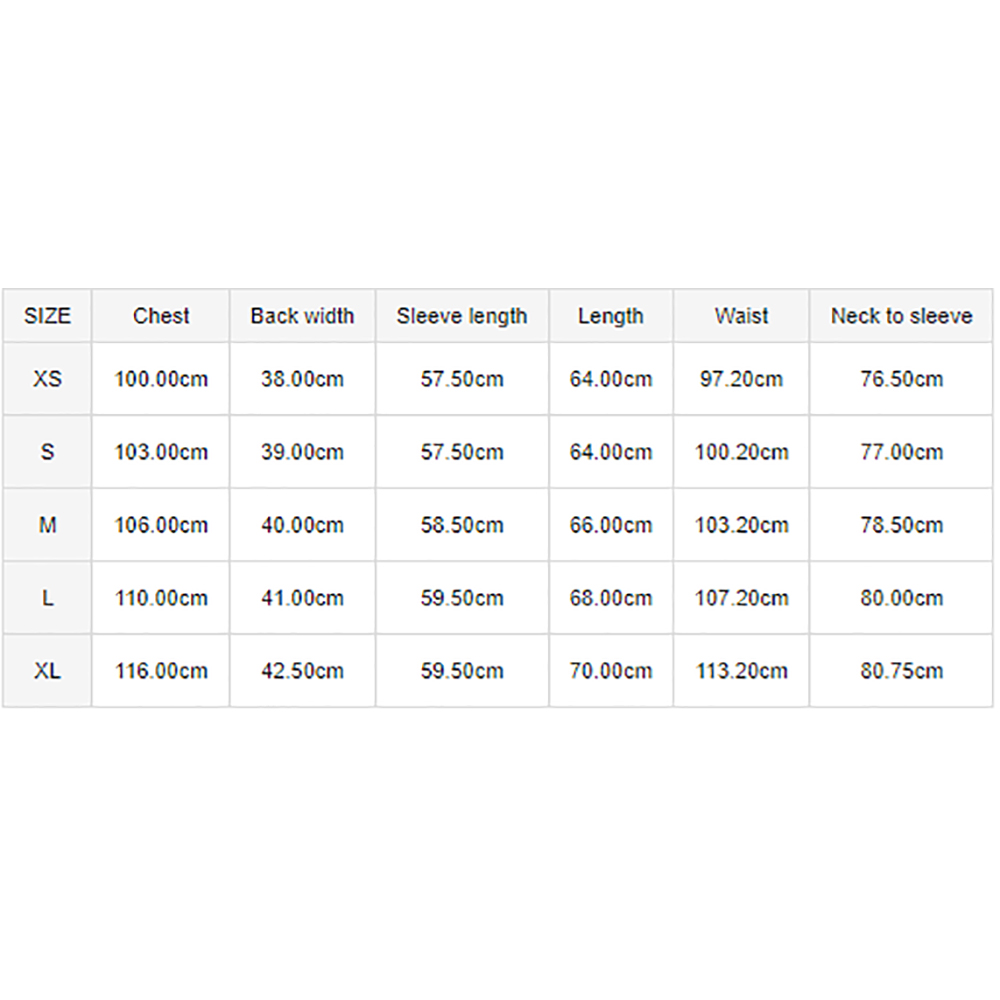Select the 42.50cm back width cell
This screenshot has width=1000, height=1000.
click(302, 670)
